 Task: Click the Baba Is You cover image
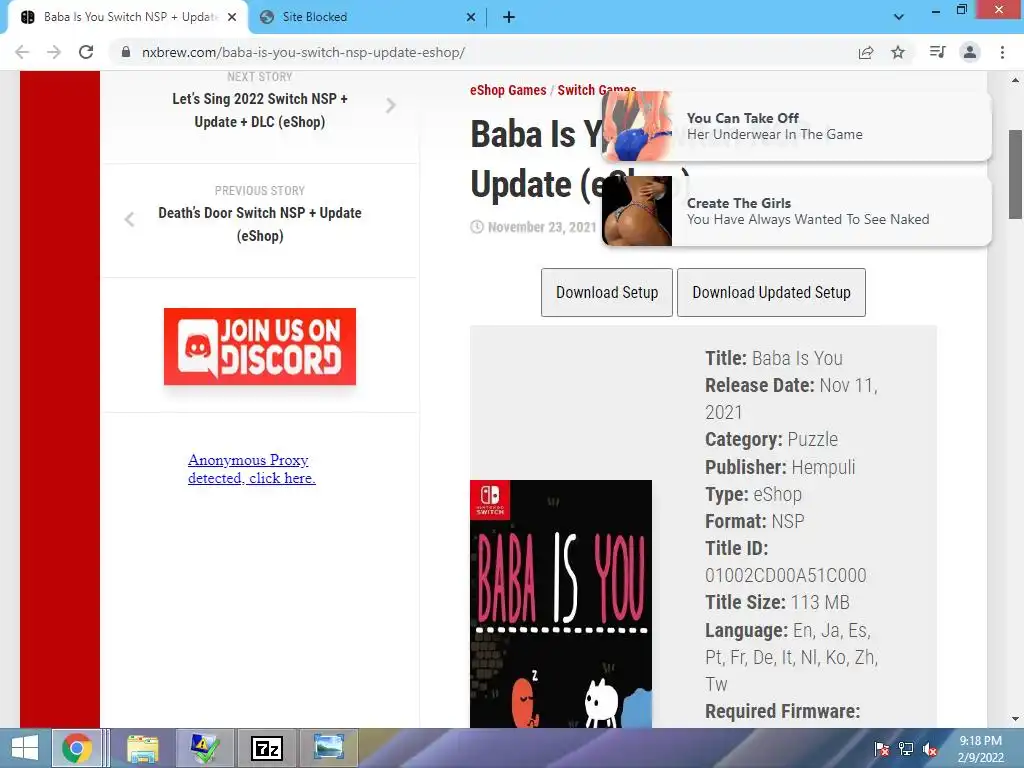(561, 604)
